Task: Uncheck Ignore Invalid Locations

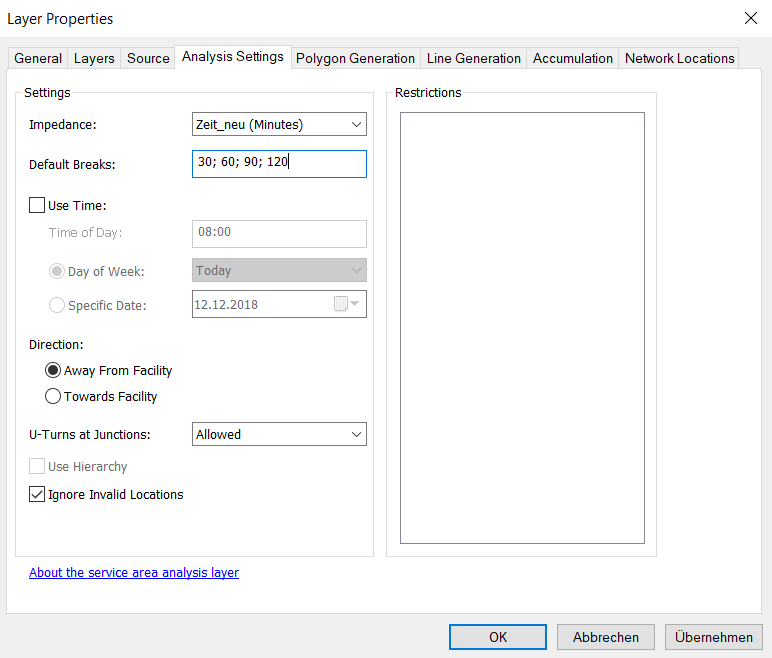Action: tap(38, 494)
